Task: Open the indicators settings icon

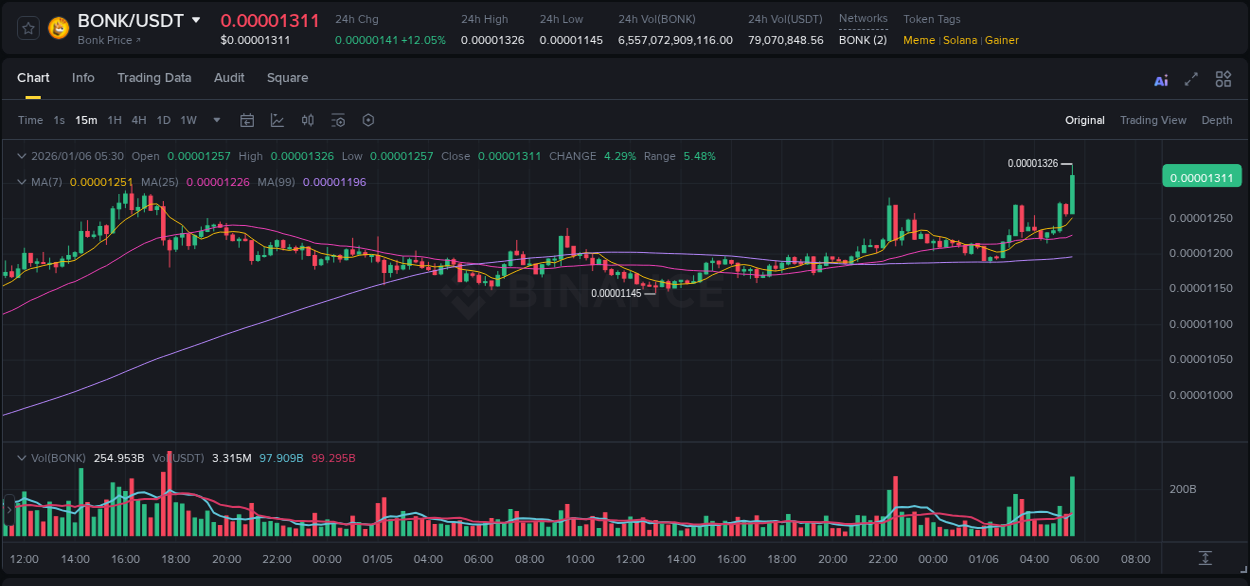Action: tap(338, 120)
